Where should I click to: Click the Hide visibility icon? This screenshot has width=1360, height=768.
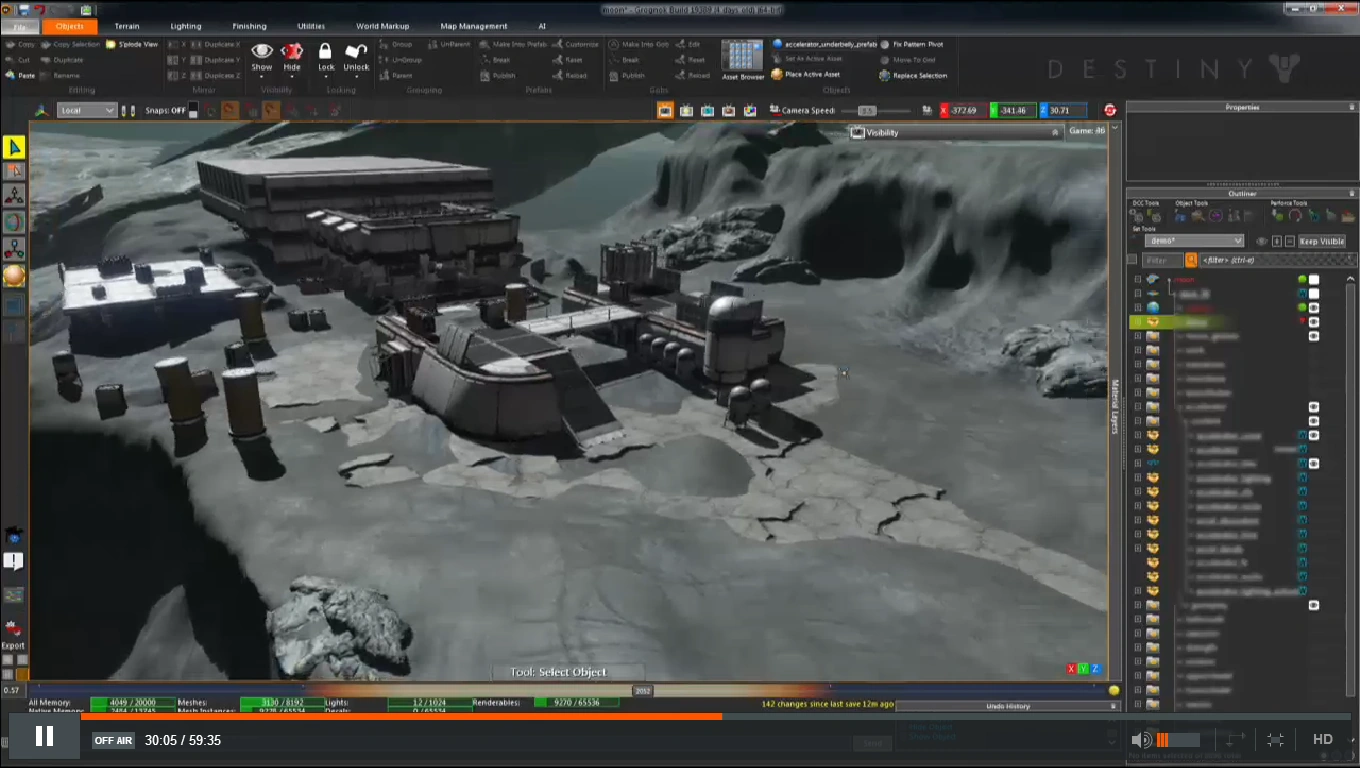click(x=292, y=51)
